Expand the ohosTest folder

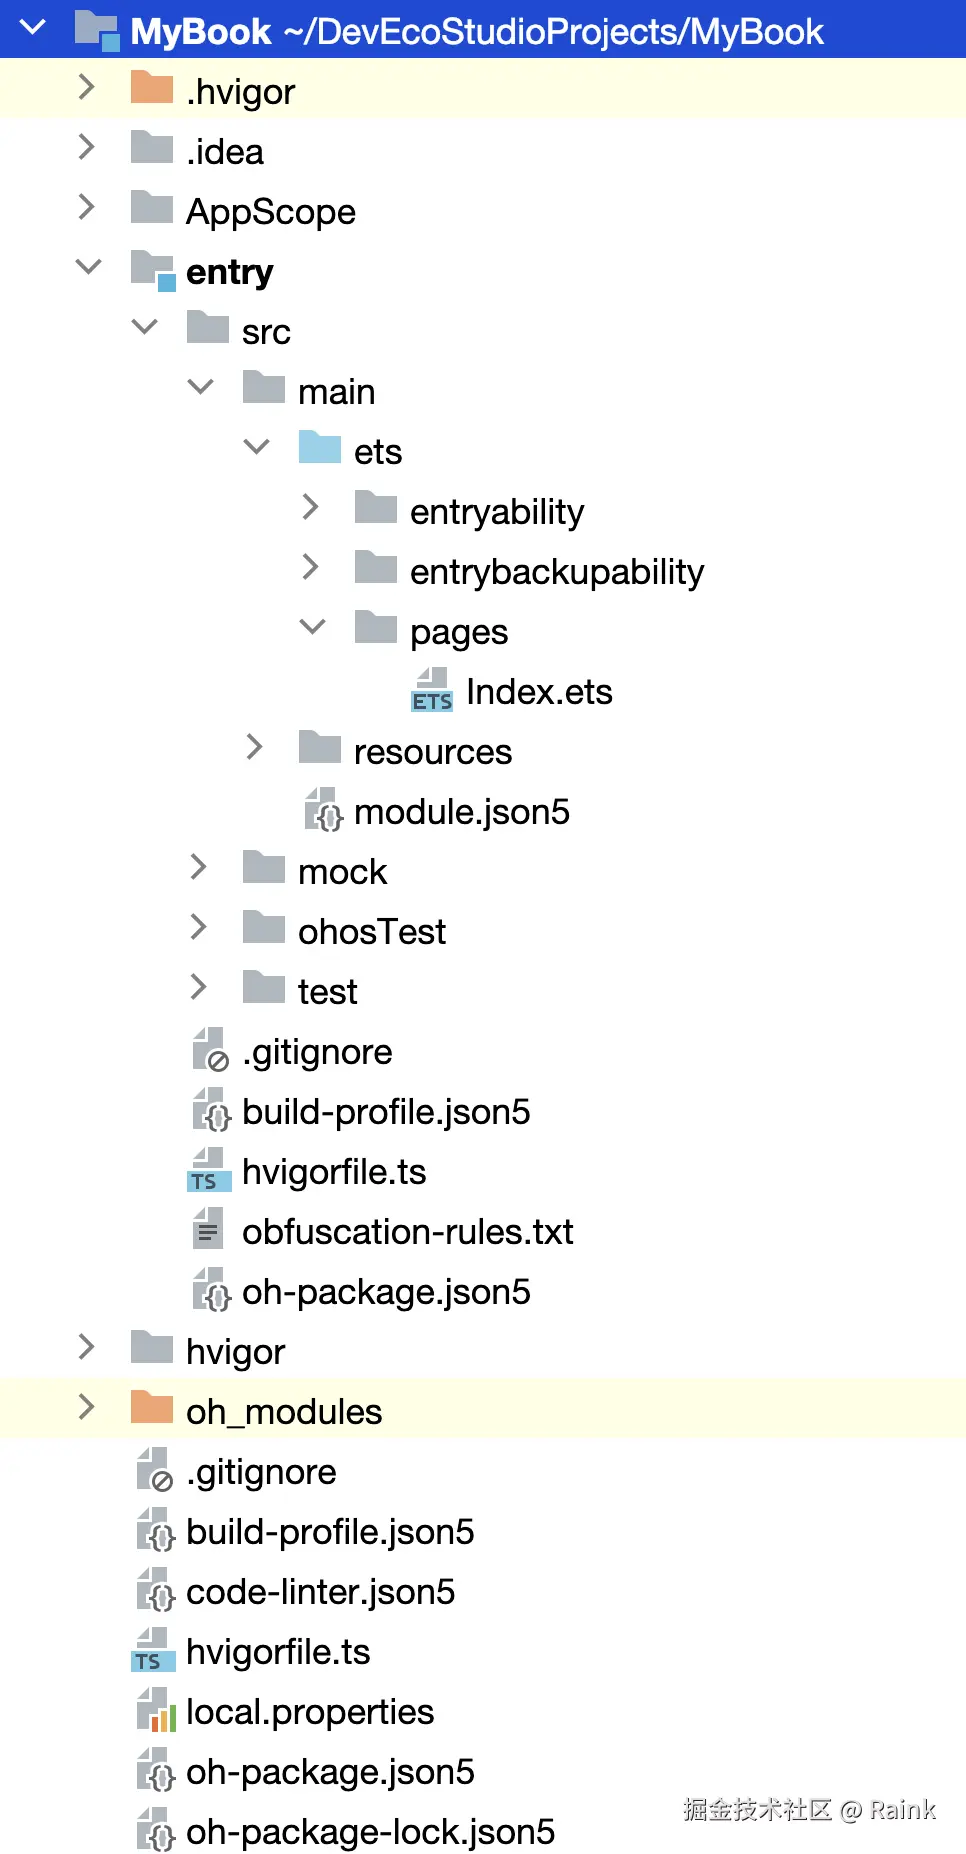(199, 928)
